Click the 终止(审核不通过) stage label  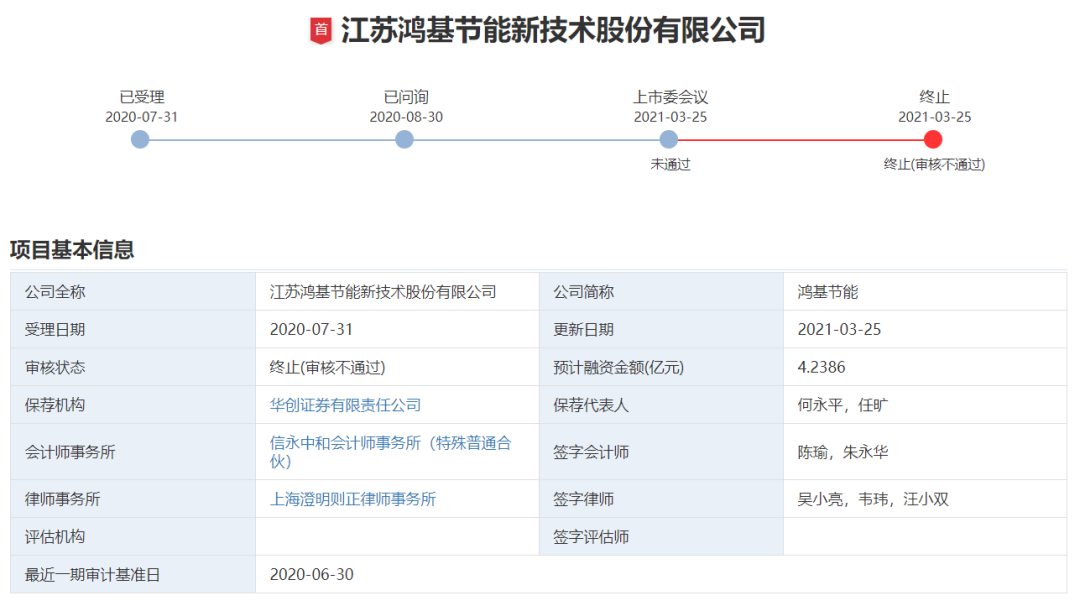click(933, 164)
